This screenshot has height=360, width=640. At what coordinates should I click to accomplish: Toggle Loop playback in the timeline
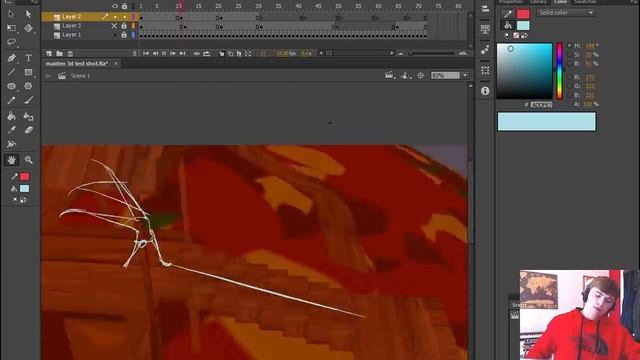(207, 53)
